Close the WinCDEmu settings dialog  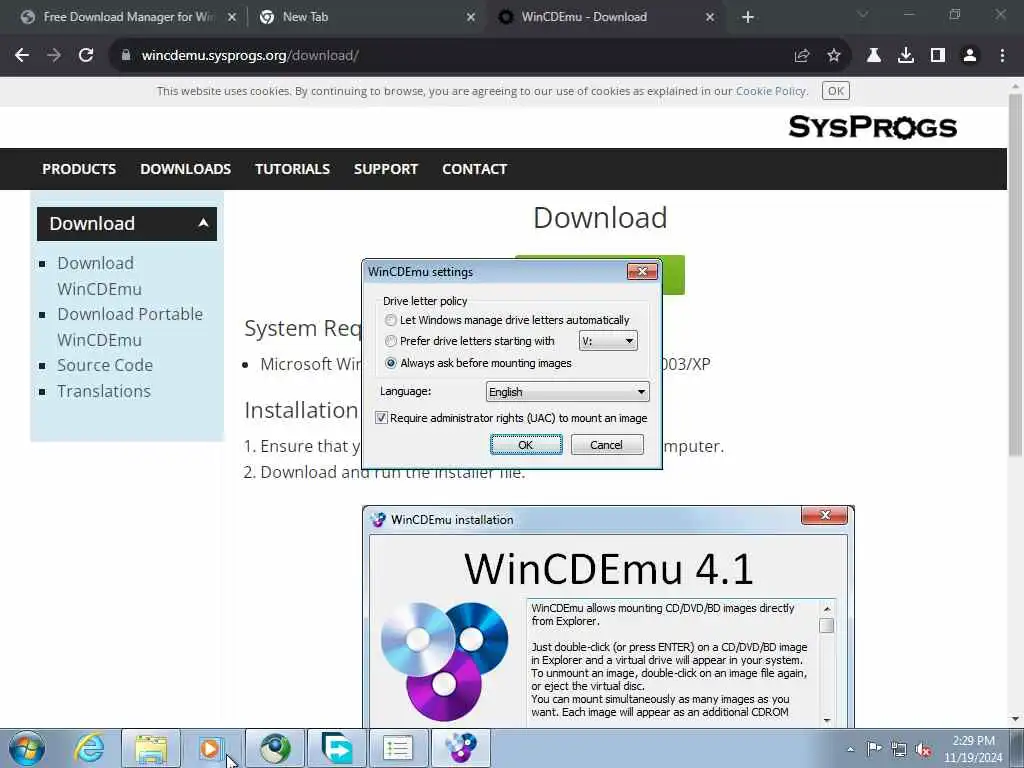[641, 272]
